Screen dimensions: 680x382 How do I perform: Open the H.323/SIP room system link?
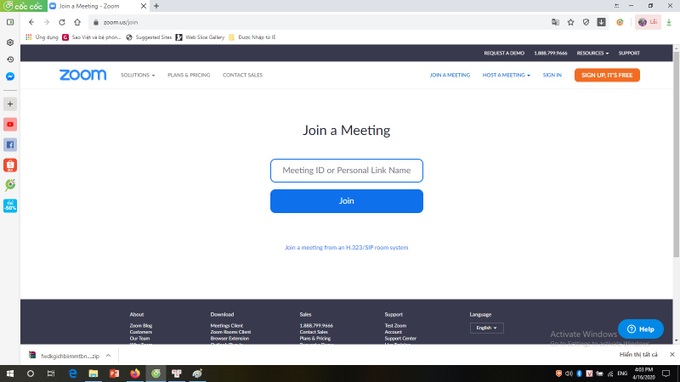click(346, 248)
